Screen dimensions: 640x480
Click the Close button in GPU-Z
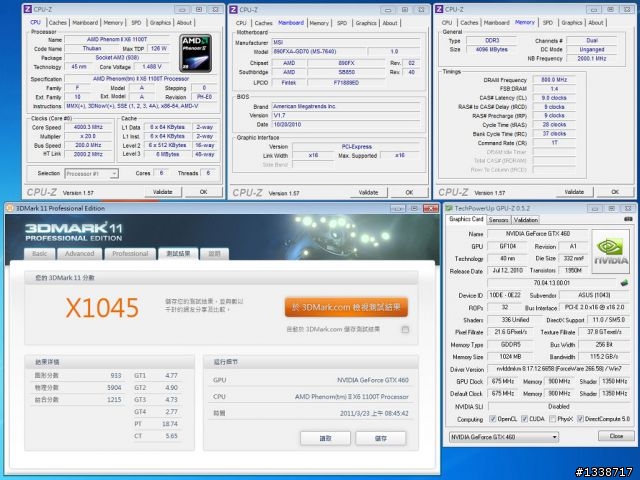point(616,436)
